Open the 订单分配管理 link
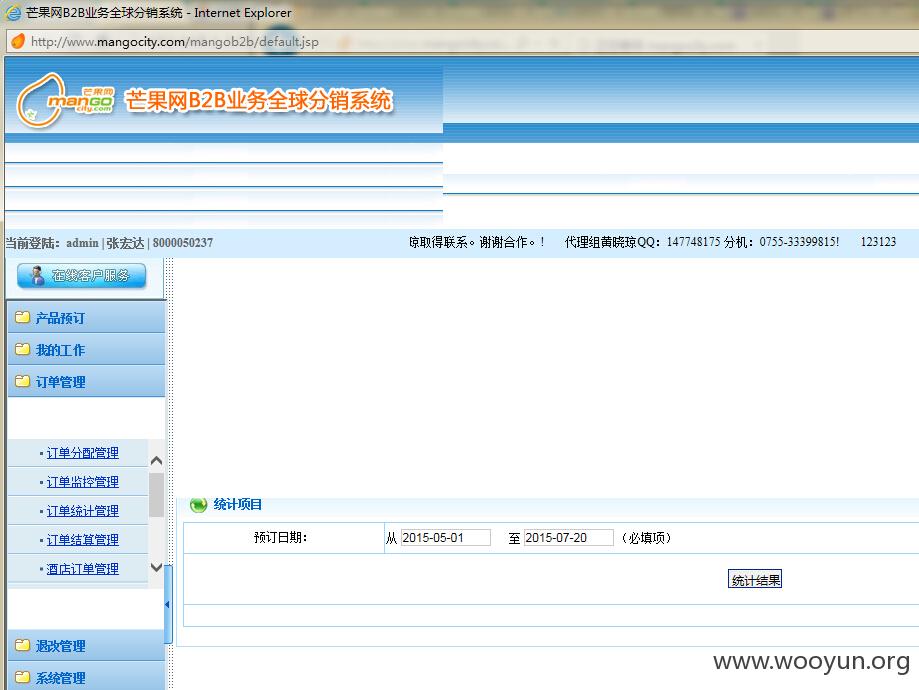This screenshot has width=919, height=690. [83, 453]
